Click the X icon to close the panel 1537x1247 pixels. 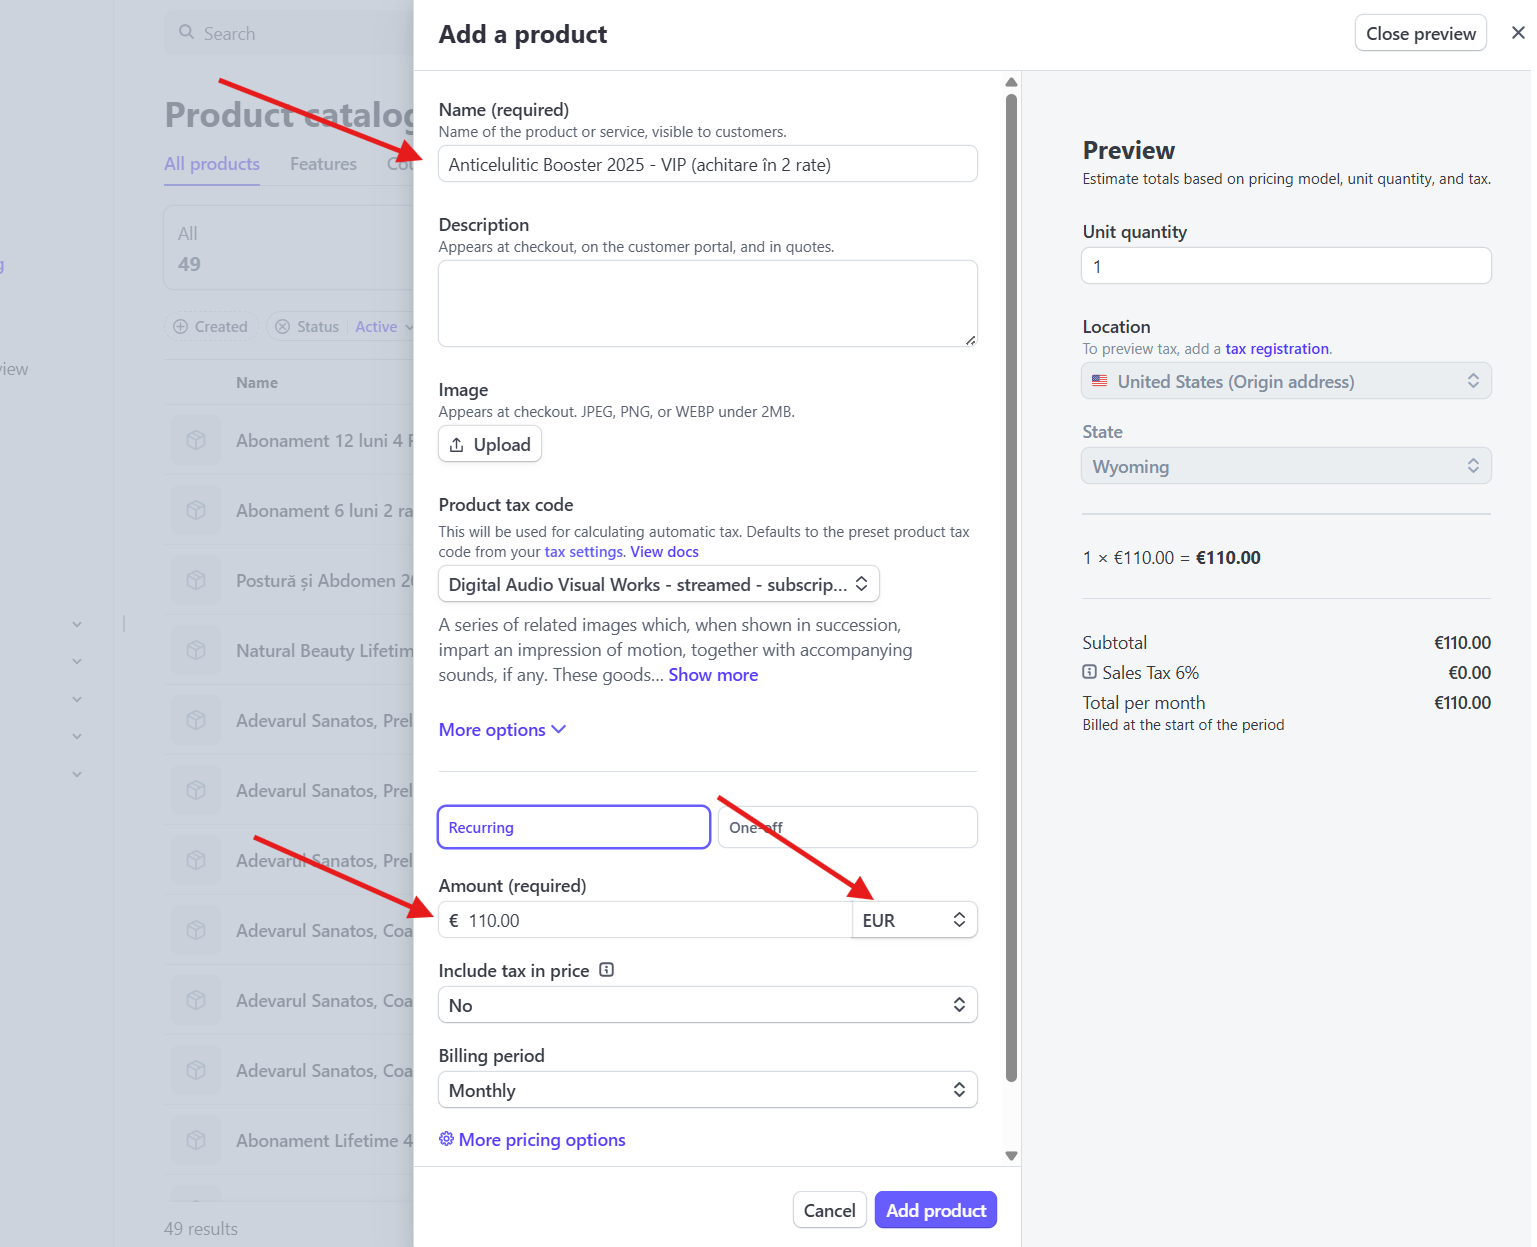[x=1518, y=33]
